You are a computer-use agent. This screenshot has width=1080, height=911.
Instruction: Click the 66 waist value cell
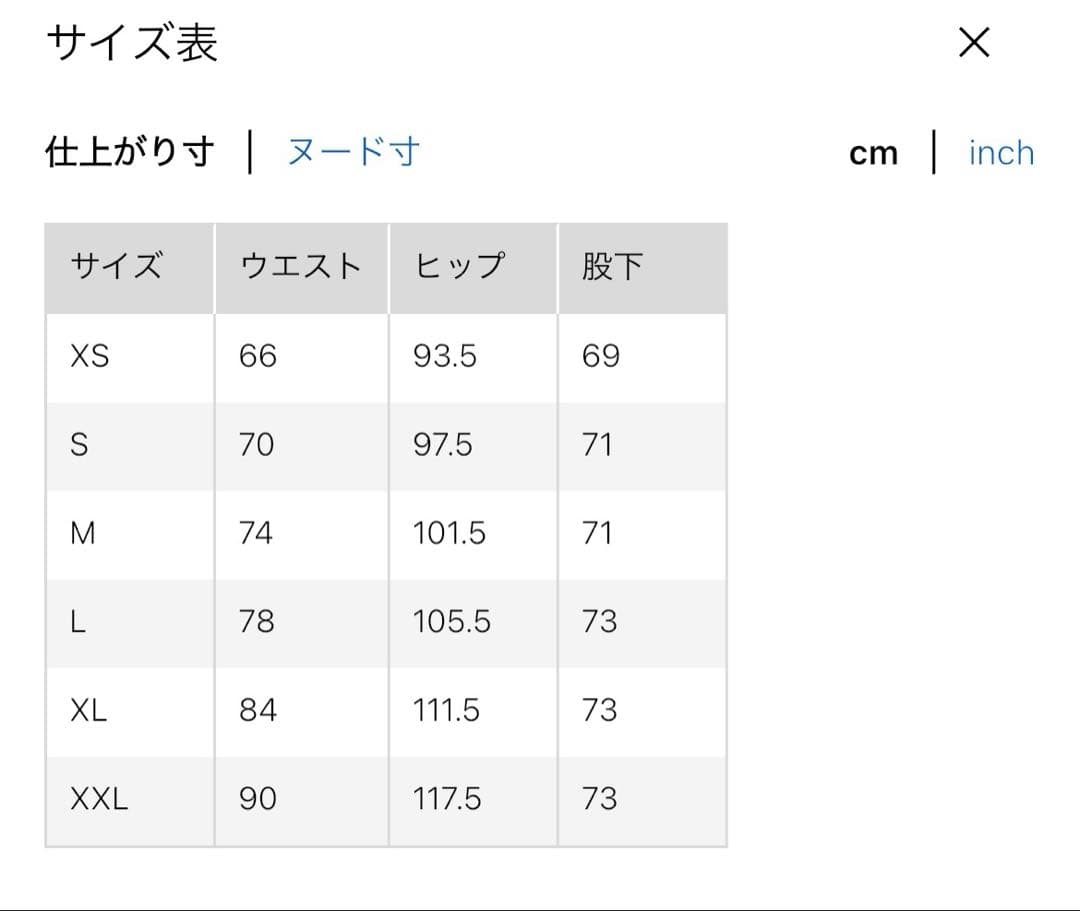257,356
